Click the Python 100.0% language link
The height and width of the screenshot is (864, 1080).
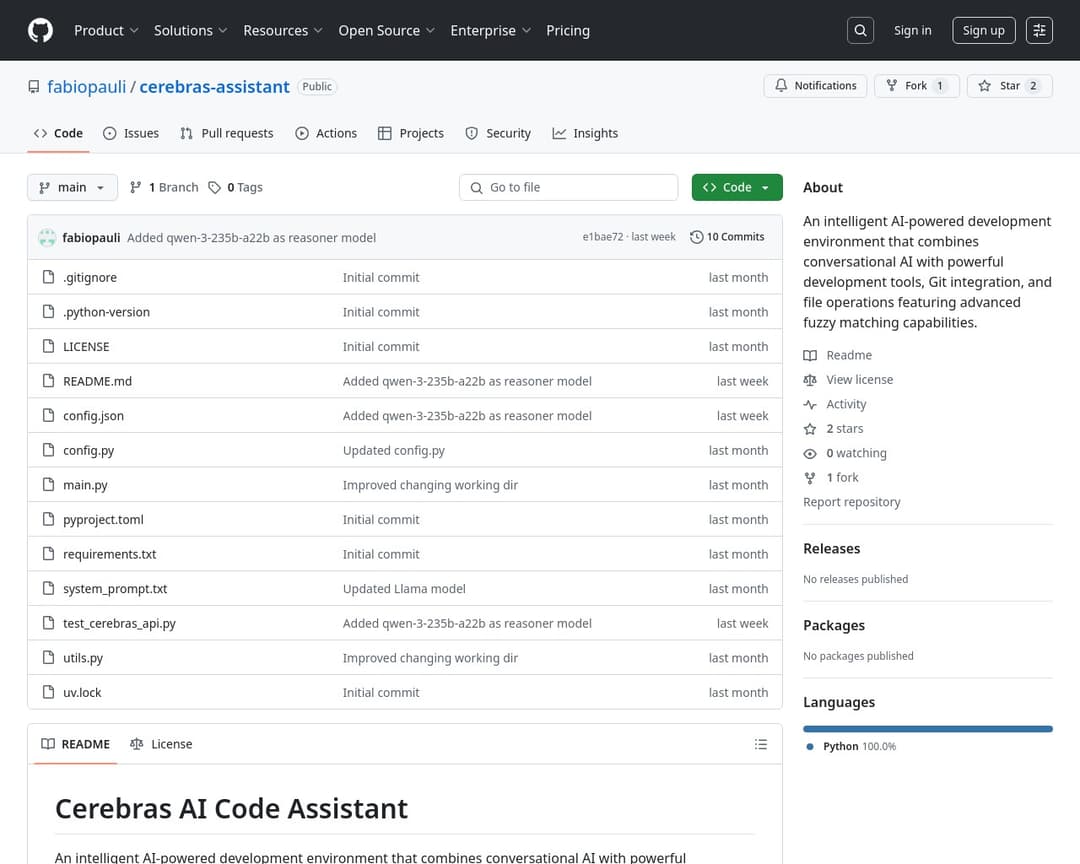pyautogui.click(x=851, y=746)
